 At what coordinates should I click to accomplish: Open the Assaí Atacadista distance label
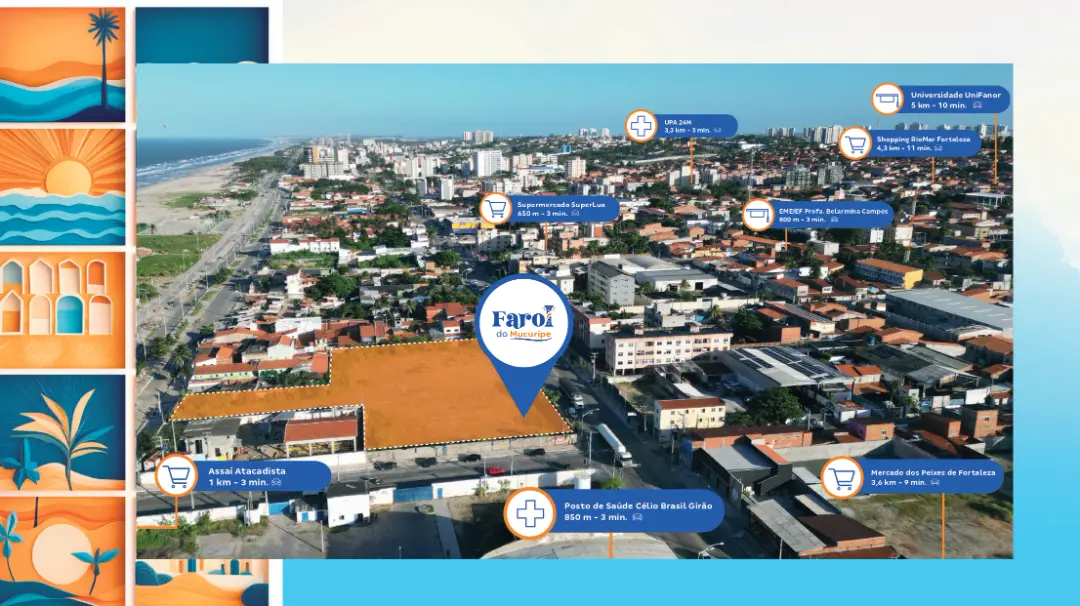tap(262, 475)
